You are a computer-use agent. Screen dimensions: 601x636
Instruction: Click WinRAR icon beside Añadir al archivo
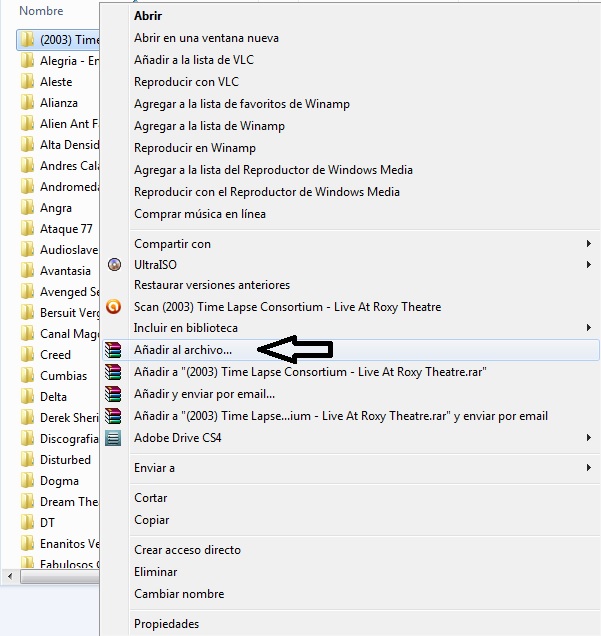point(113,350)
